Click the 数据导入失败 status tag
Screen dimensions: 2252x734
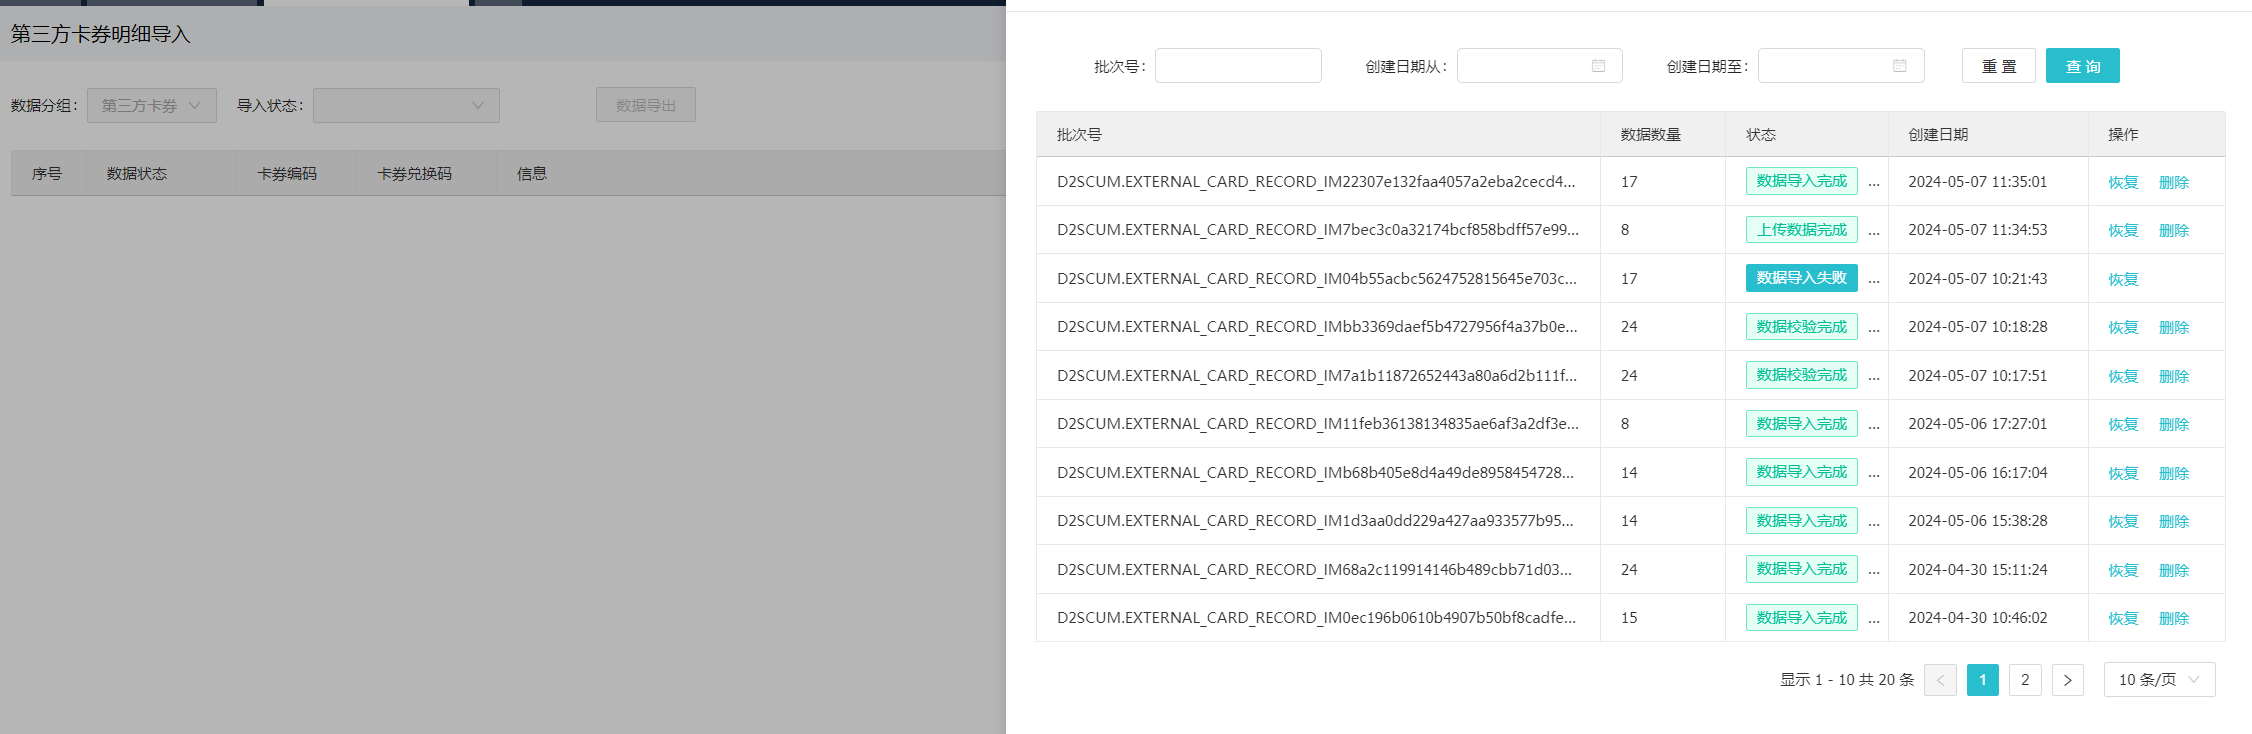click(x=1802, y=278)
